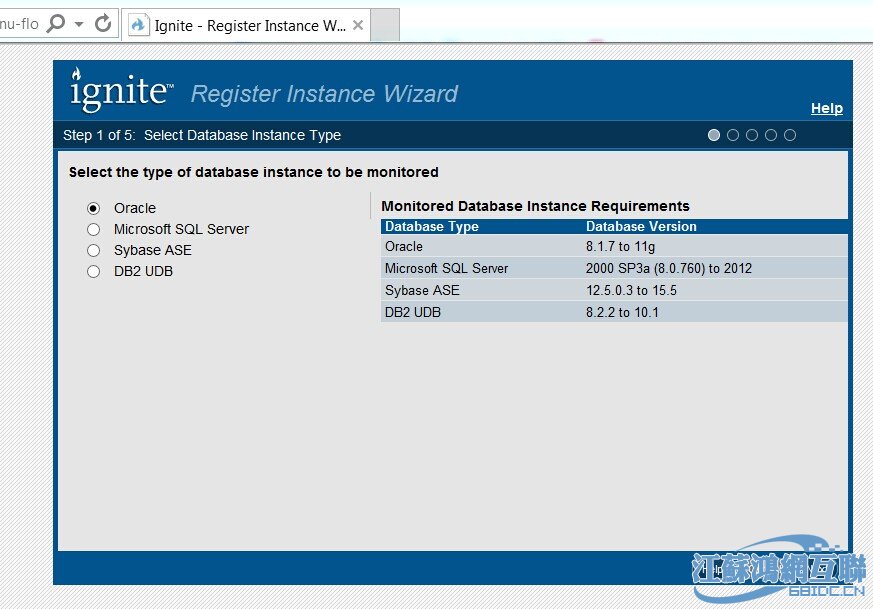Click the DB2 UDB table cell
The image size is (873, 609).
[413, 312]
